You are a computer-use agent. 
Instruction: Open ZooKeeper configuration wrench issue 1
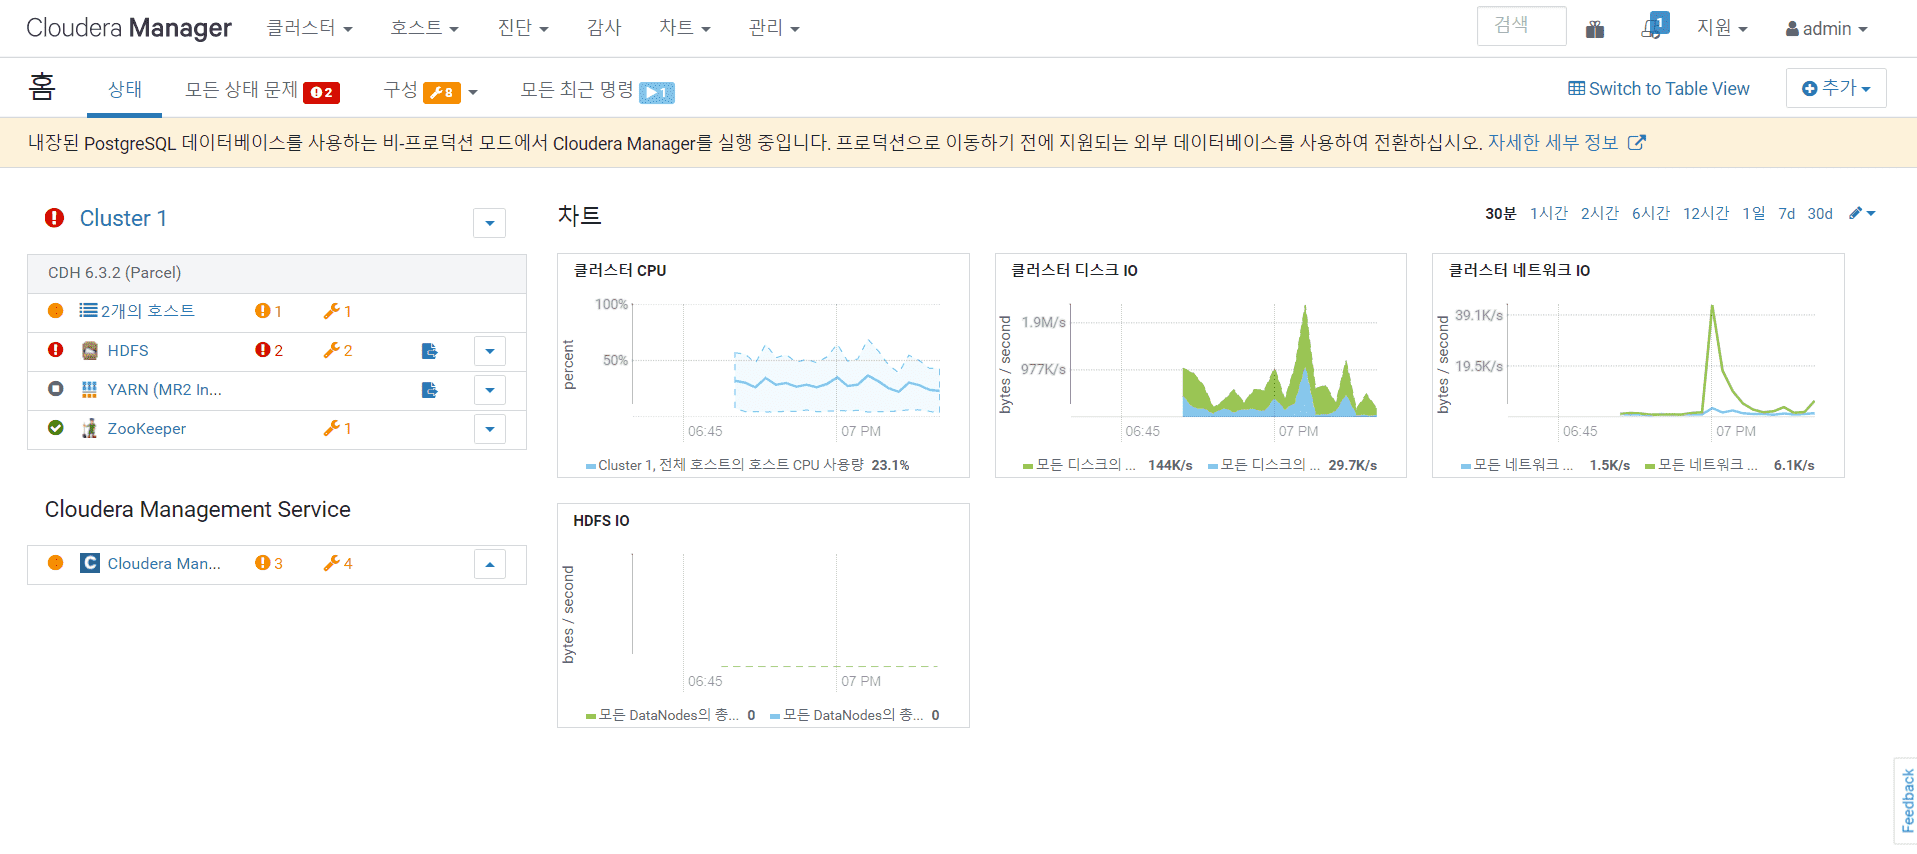pyautogui.click(x=337, y=428)
